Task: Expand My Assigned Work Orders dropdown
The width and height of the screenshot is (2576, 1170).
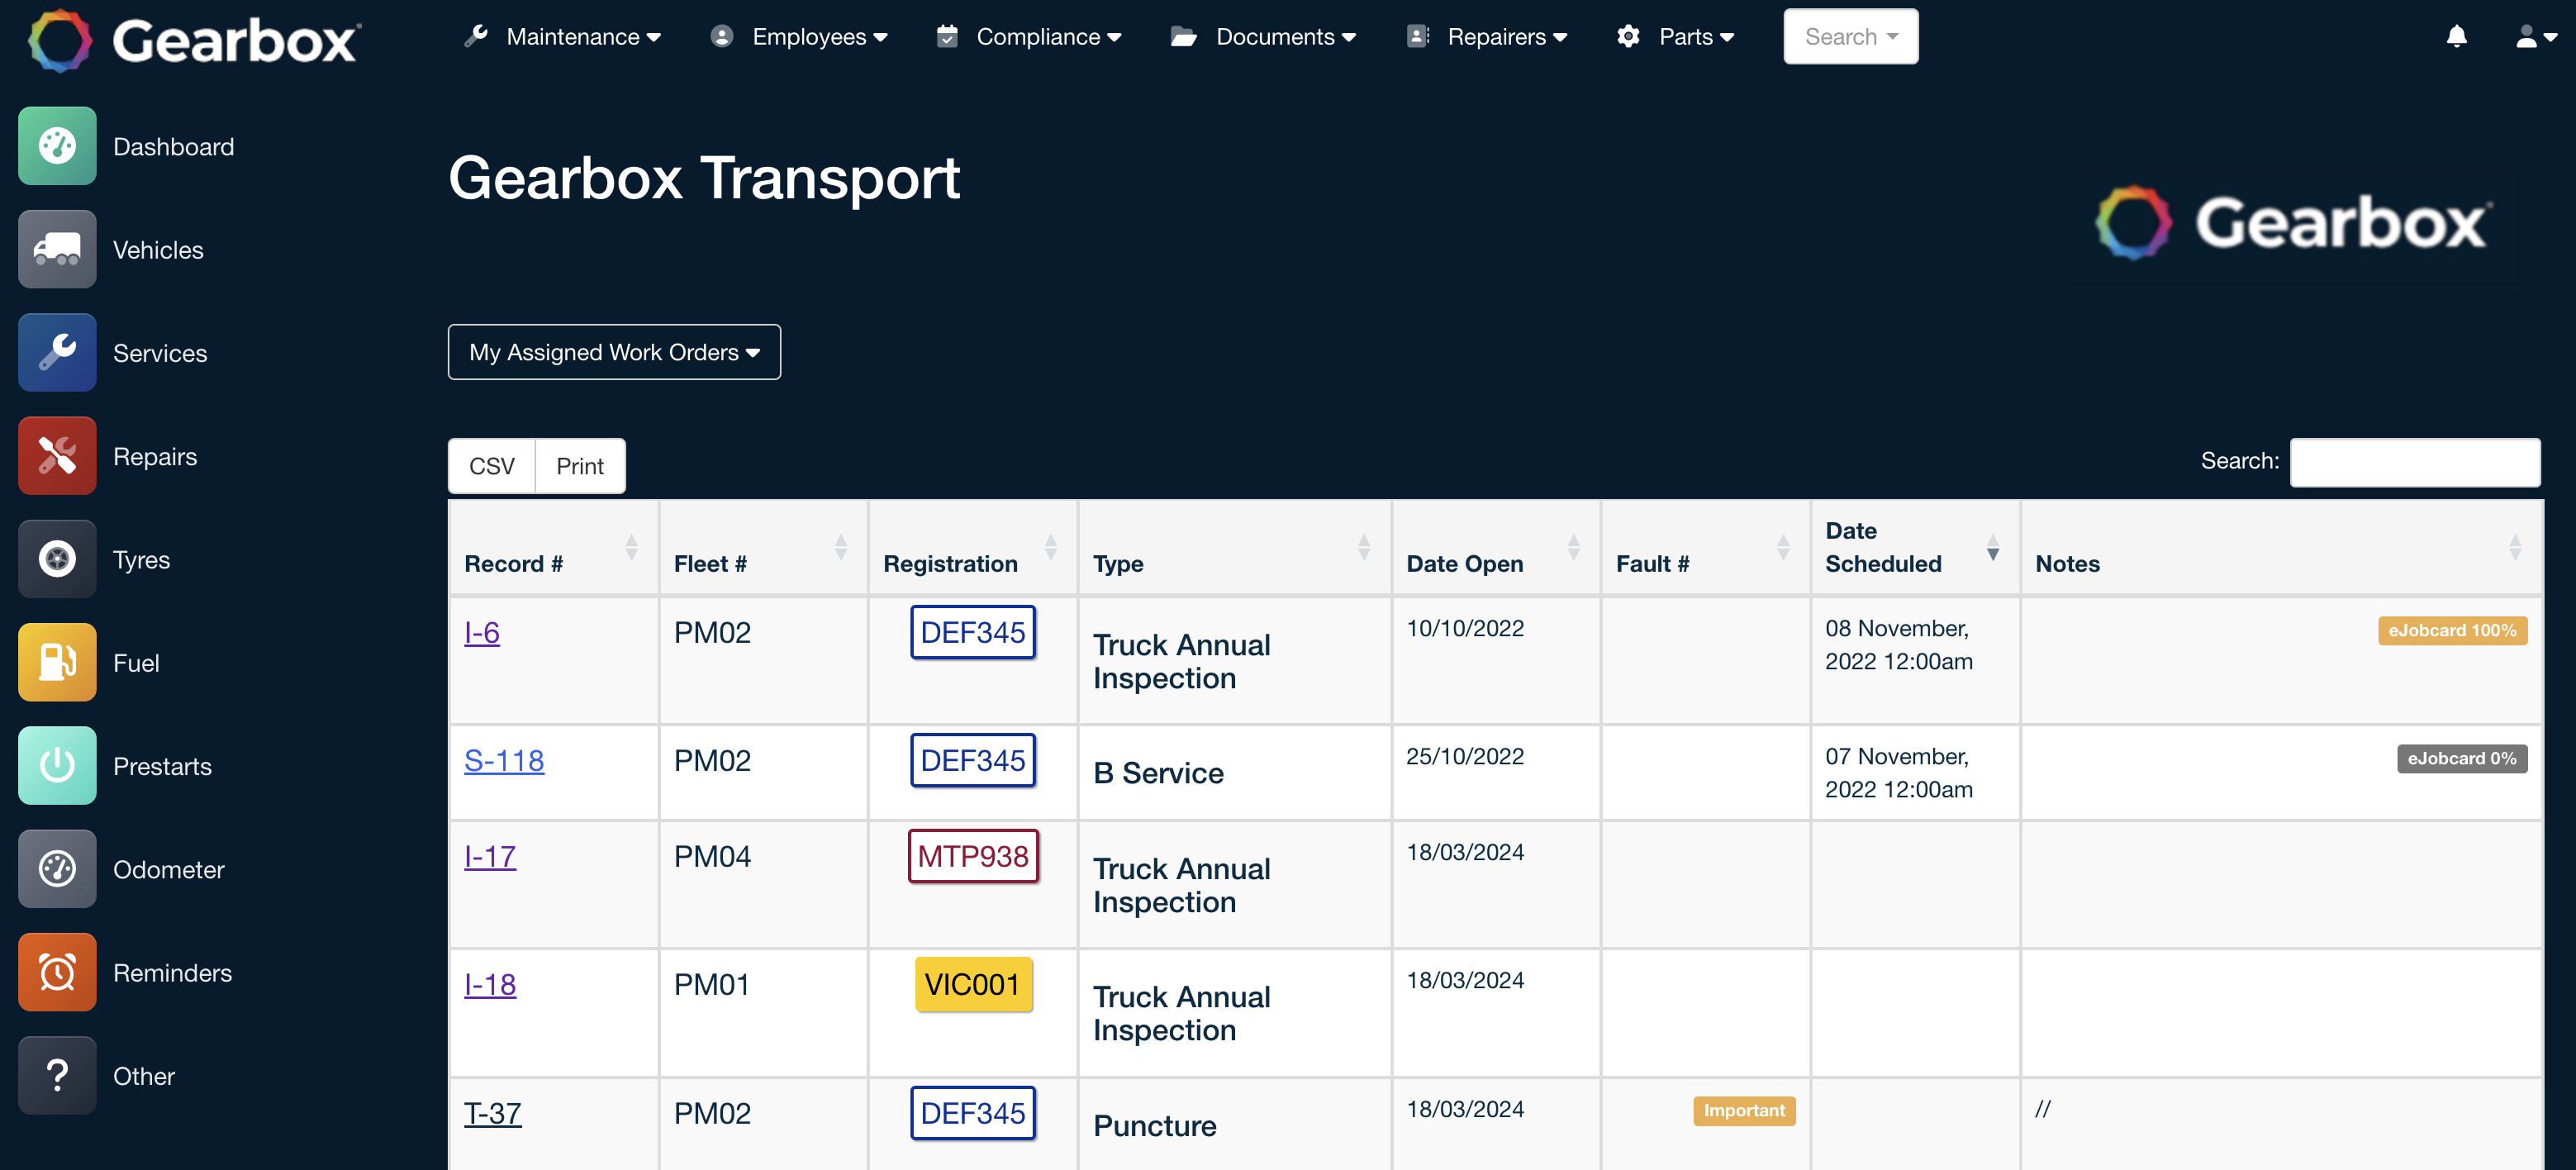Action: (x=614, y=352)
